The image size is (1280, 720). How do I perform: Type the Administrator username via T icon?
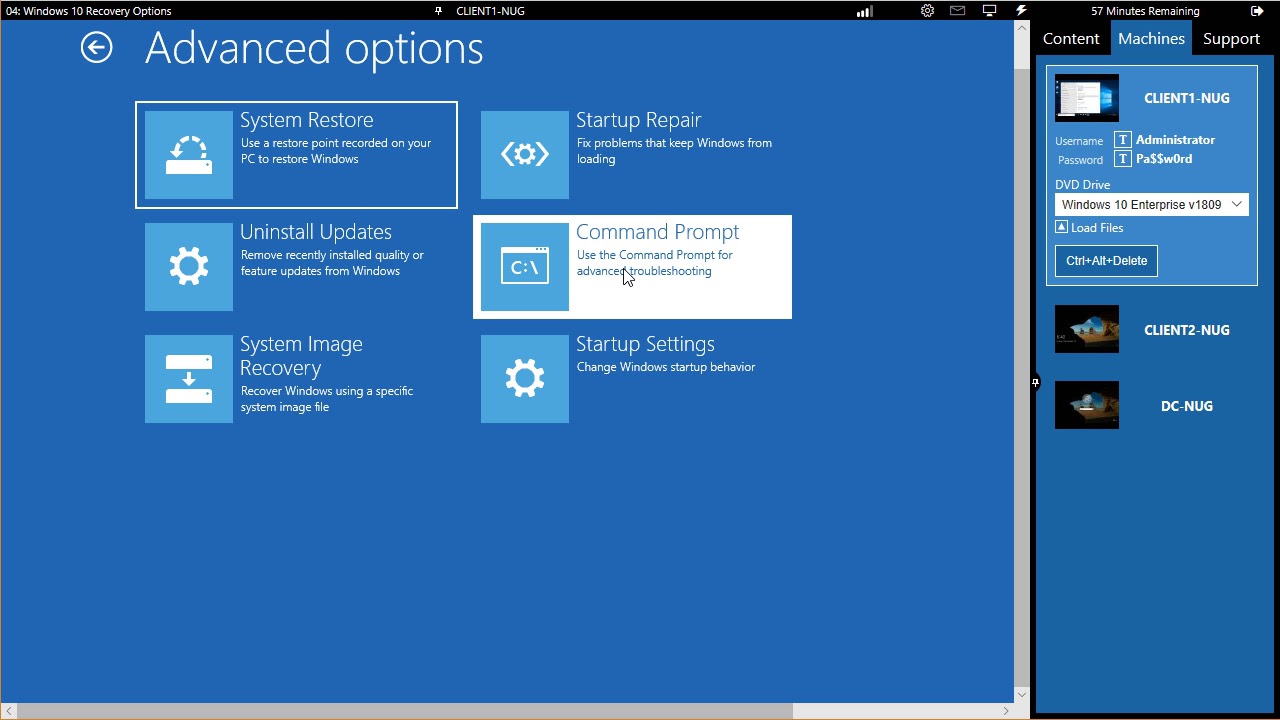tap(1123, 140)
